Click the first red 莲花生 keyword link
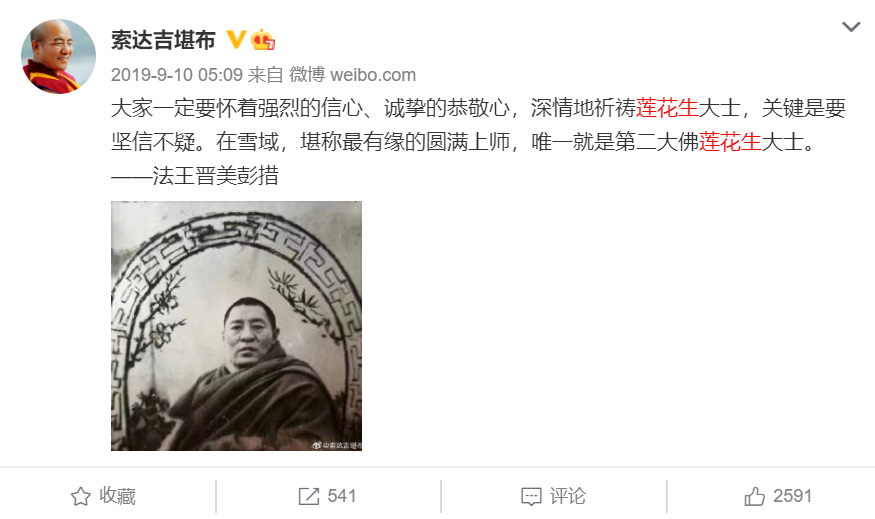The width and height of the screenshot is (875, 519). coord(667,108)
